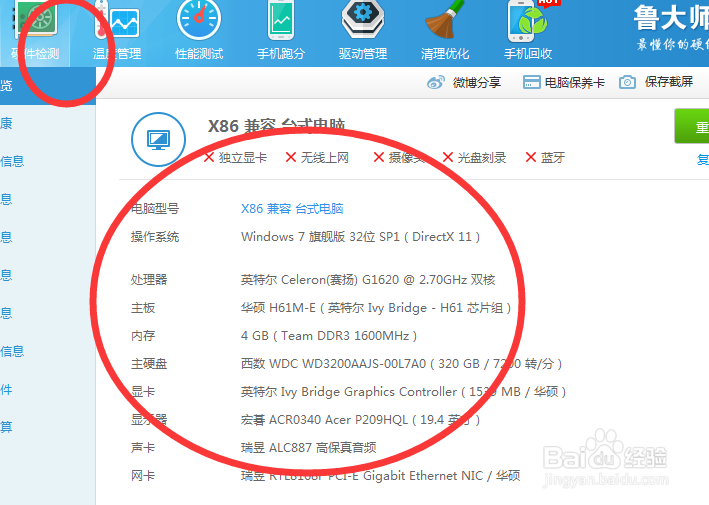Image resolution: width=709 pixels, height=505 pixels.
Task: Click the 声卡 label
Action: pyautogui.click(x=143, y=448)
